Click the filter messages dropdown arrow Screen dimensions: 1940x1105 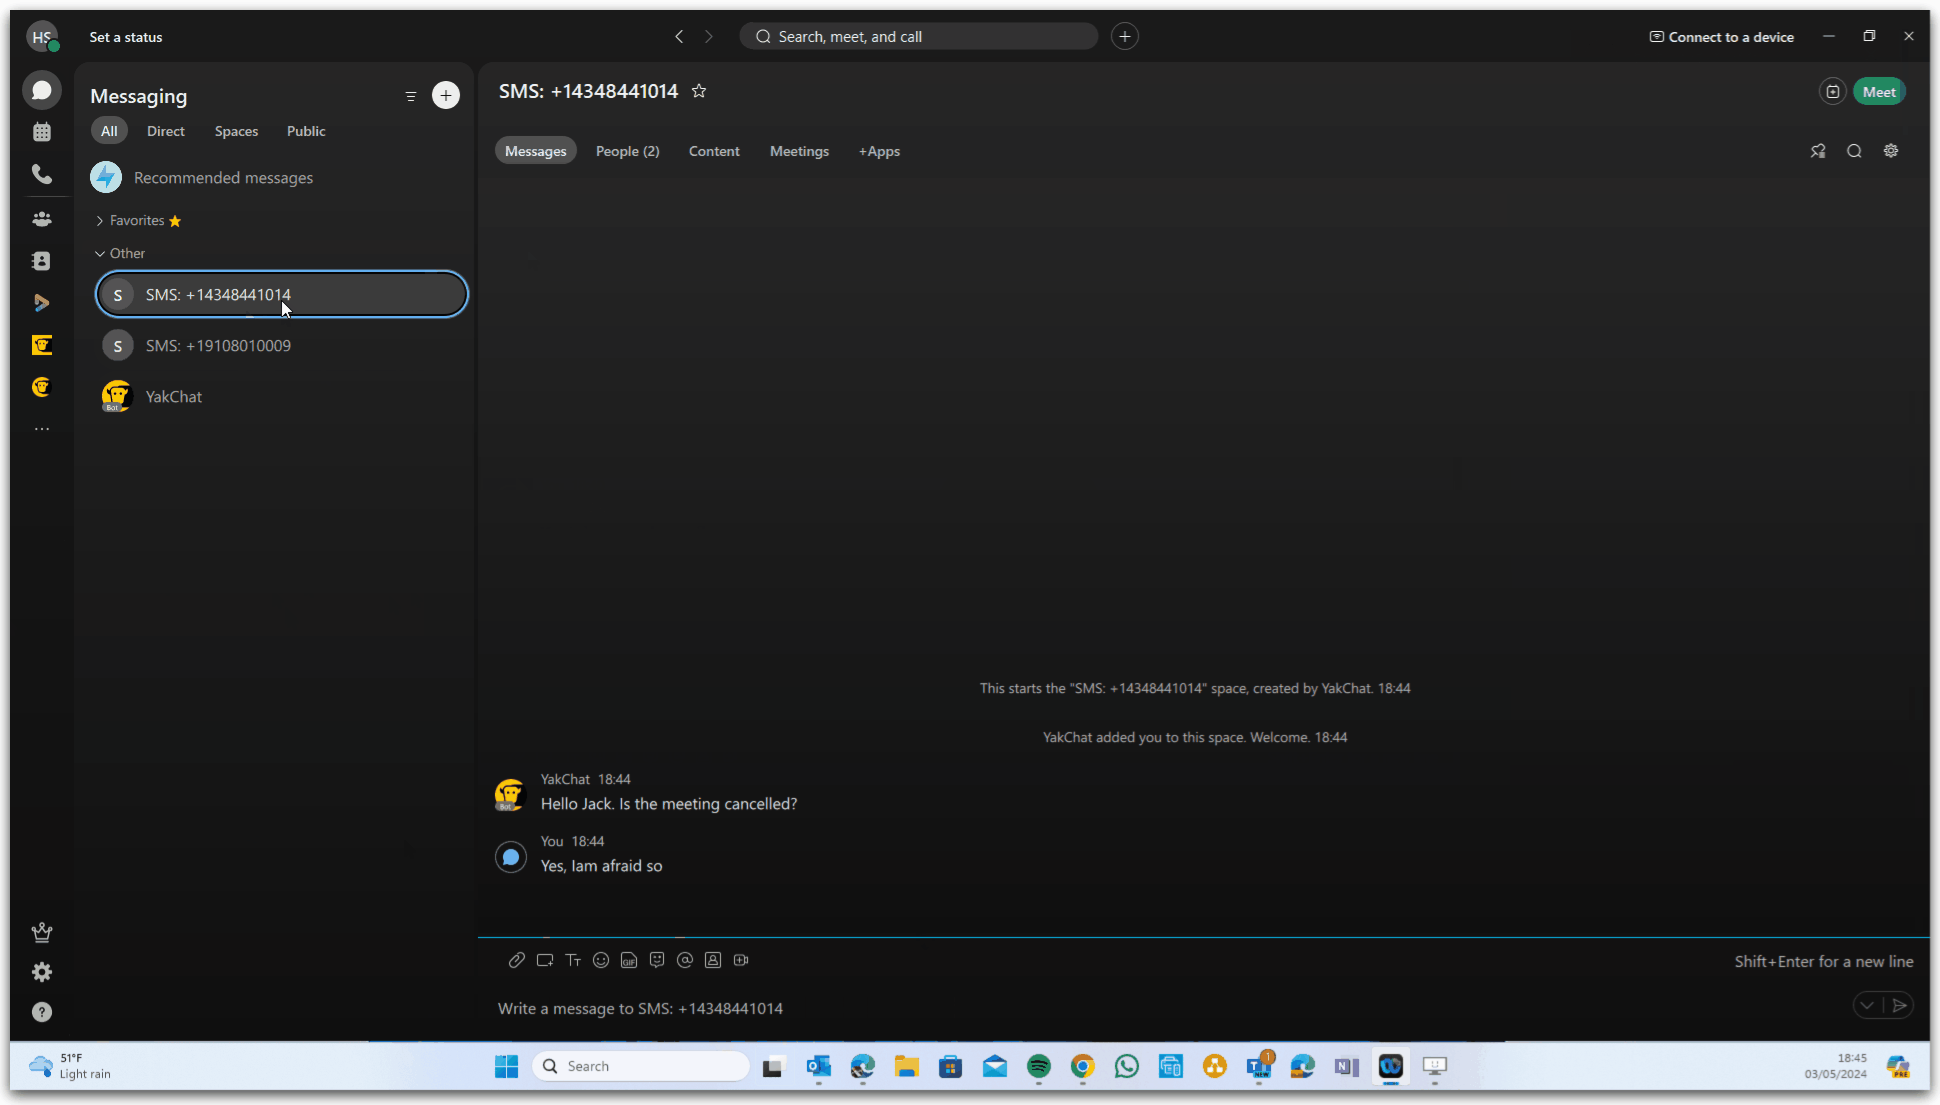tap(410, 95)
